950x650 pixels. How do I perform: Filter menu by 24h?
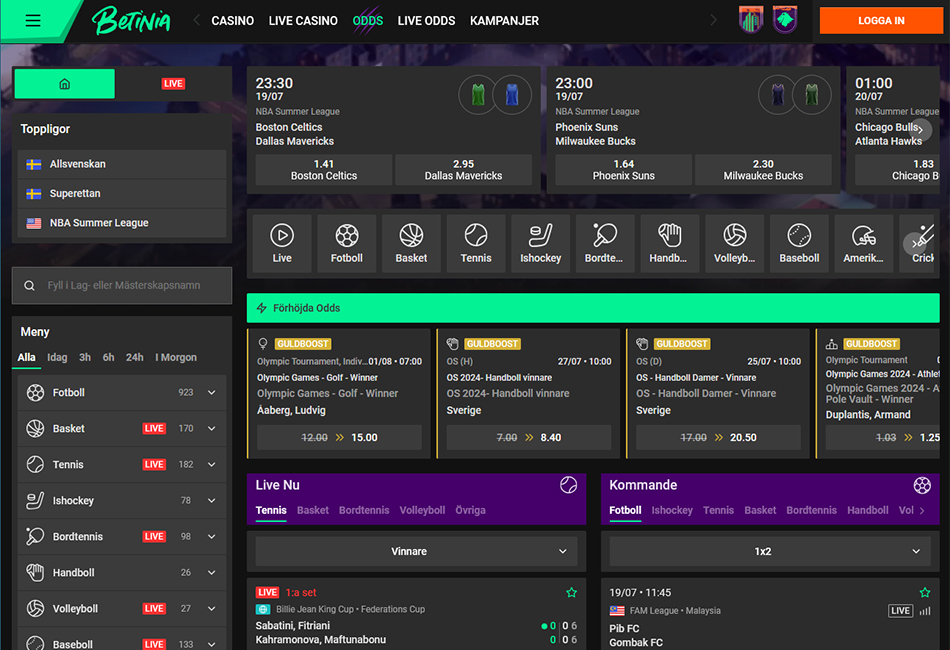(x=135, y=357)
